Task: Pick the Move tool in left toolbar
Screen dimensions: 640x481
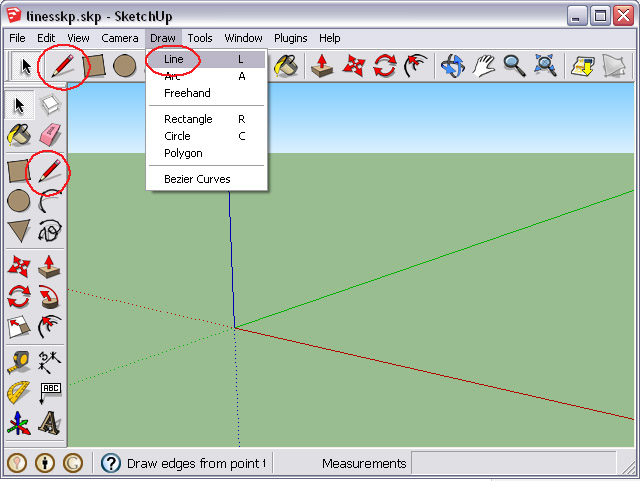Action: point(19,267)
